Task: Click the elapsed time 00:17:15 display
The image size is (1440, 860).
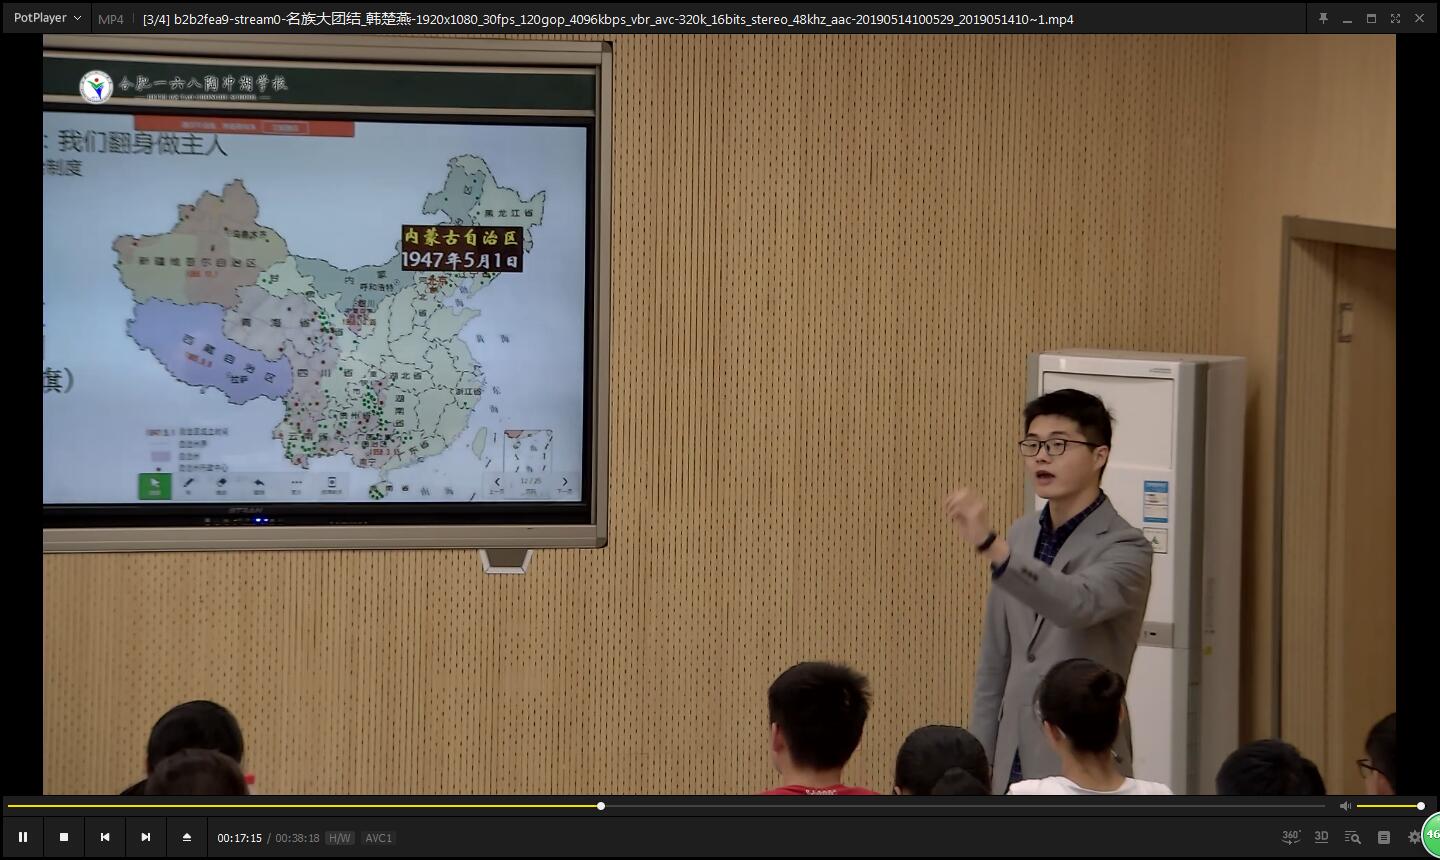Action: [x=240, y=838]
